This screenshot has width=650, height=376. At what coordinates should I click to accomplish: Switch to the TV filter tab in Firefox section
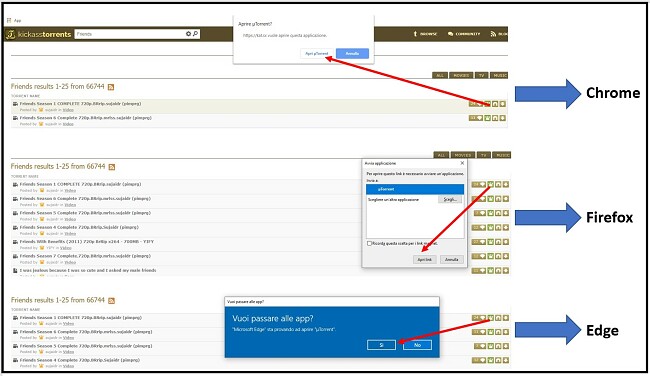point(483,155)
